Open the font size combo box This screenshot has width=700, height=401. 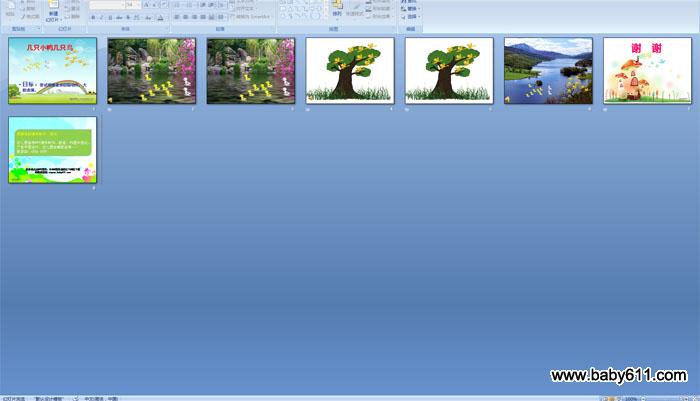[133, 5]
